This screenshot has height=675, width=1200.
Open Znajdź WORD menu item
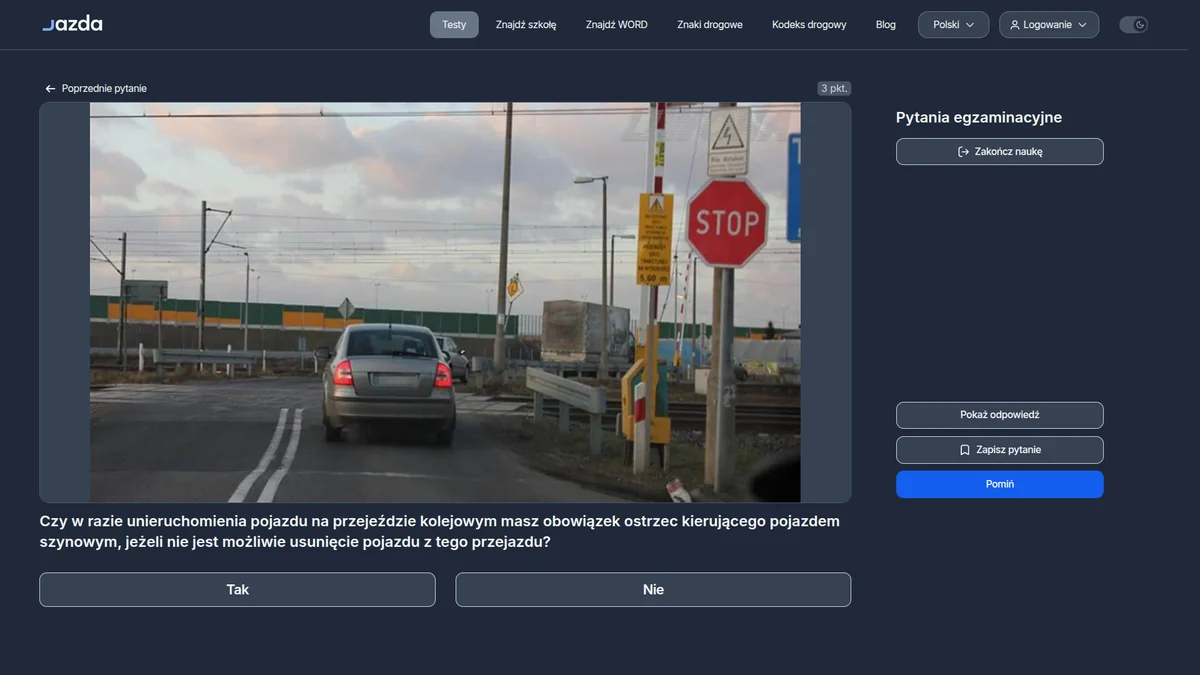pyautogui.click(x=617, y=25)
